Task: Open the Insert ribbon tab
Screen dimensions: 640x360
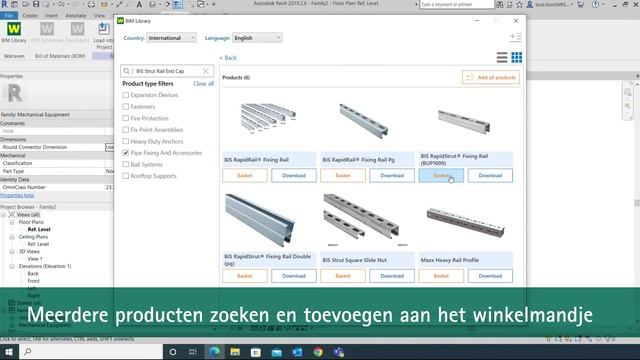Action: pos(51,16)
